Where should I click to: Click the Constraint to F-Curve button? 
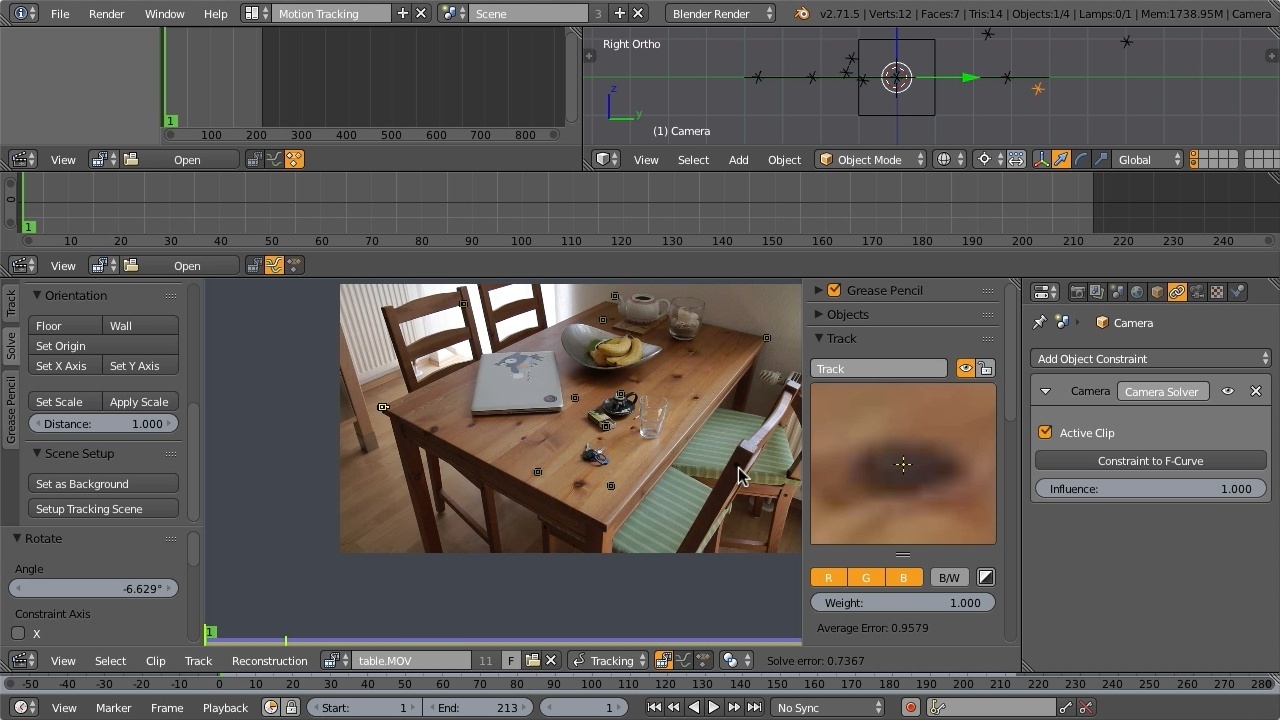[1150, 461]
